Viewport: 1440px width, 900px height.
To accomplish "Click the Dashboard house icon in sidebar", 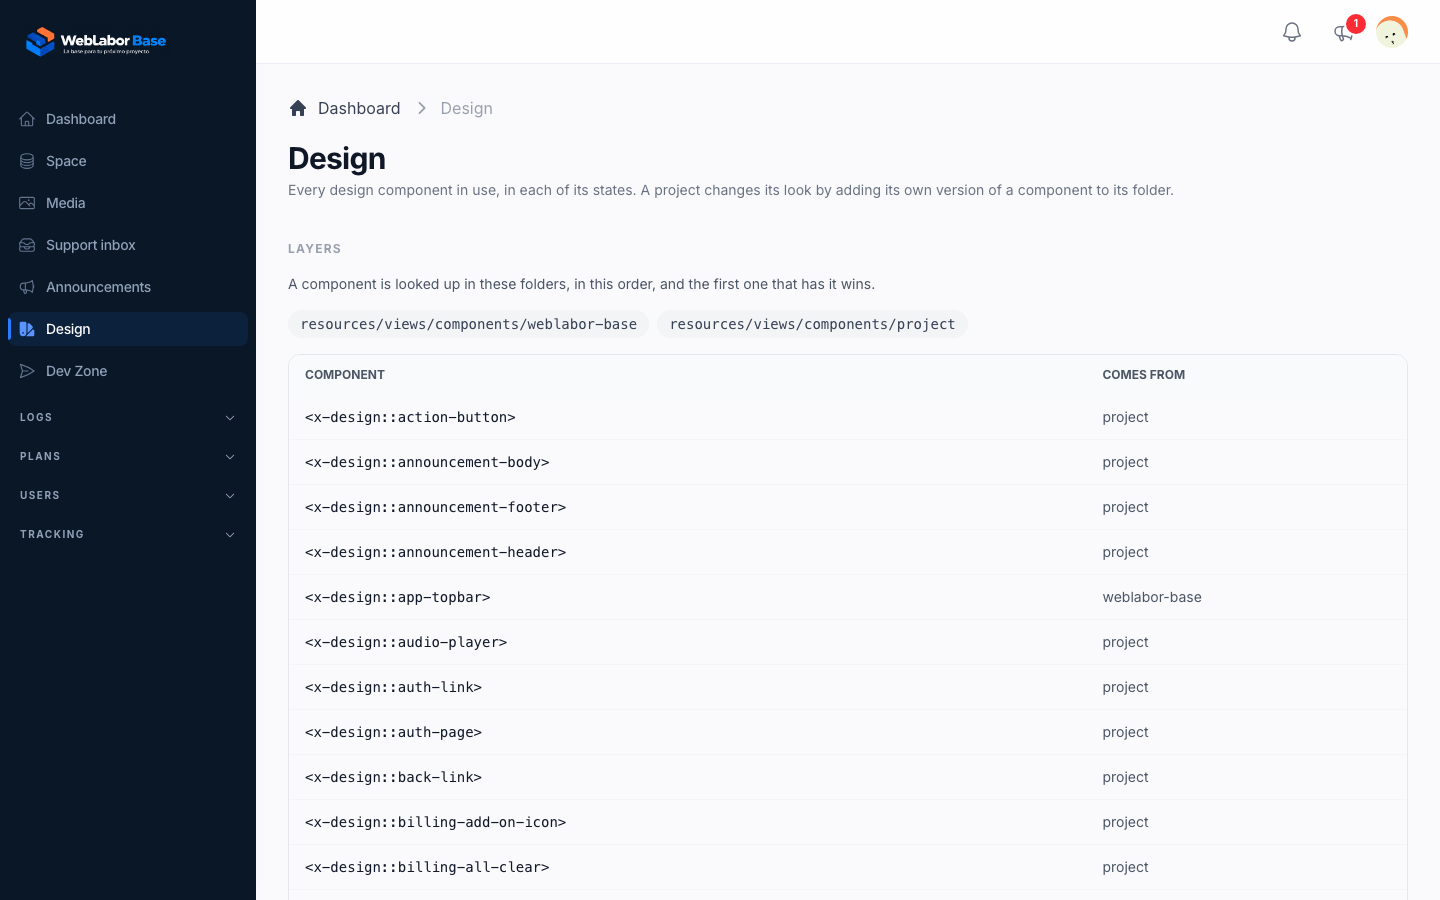I will pos(27,119).
